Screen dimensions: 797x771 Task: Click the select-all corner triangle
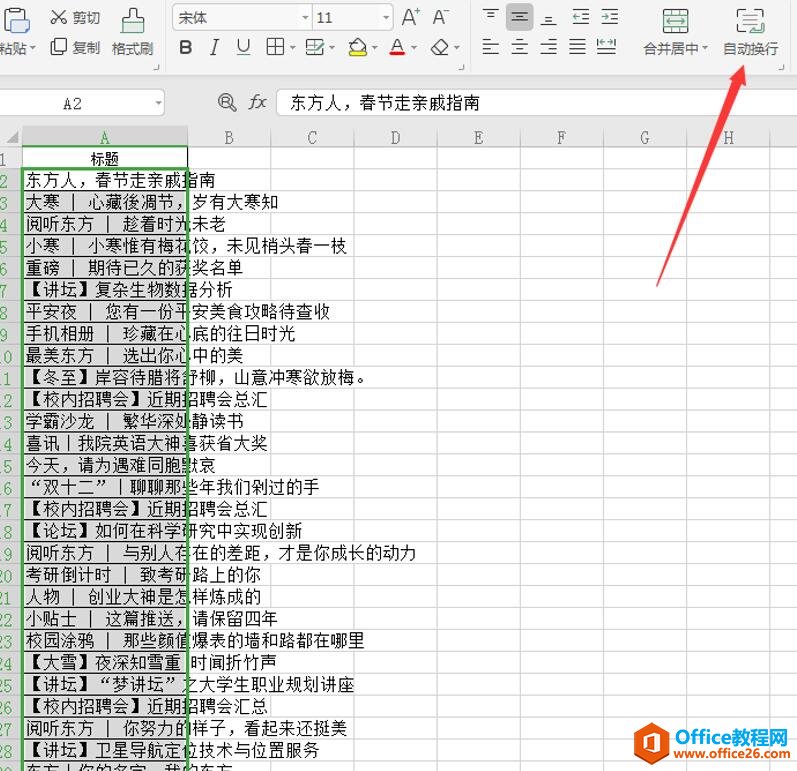click(13, 137)
